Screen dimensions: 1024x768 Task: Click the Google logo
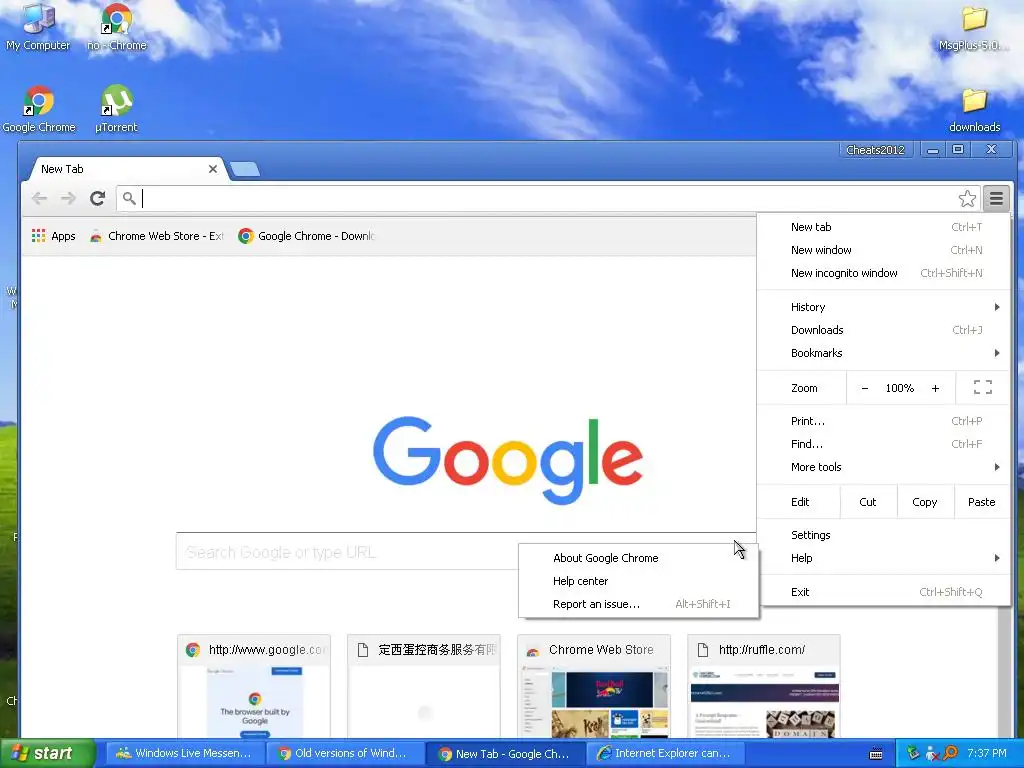click(508, 460)
